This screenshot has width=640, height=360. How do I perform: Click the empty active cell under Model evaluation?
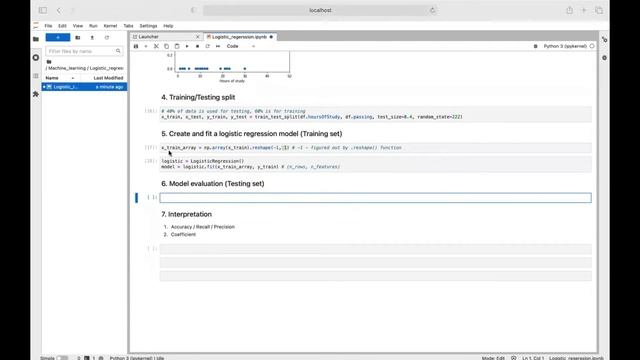376,198
